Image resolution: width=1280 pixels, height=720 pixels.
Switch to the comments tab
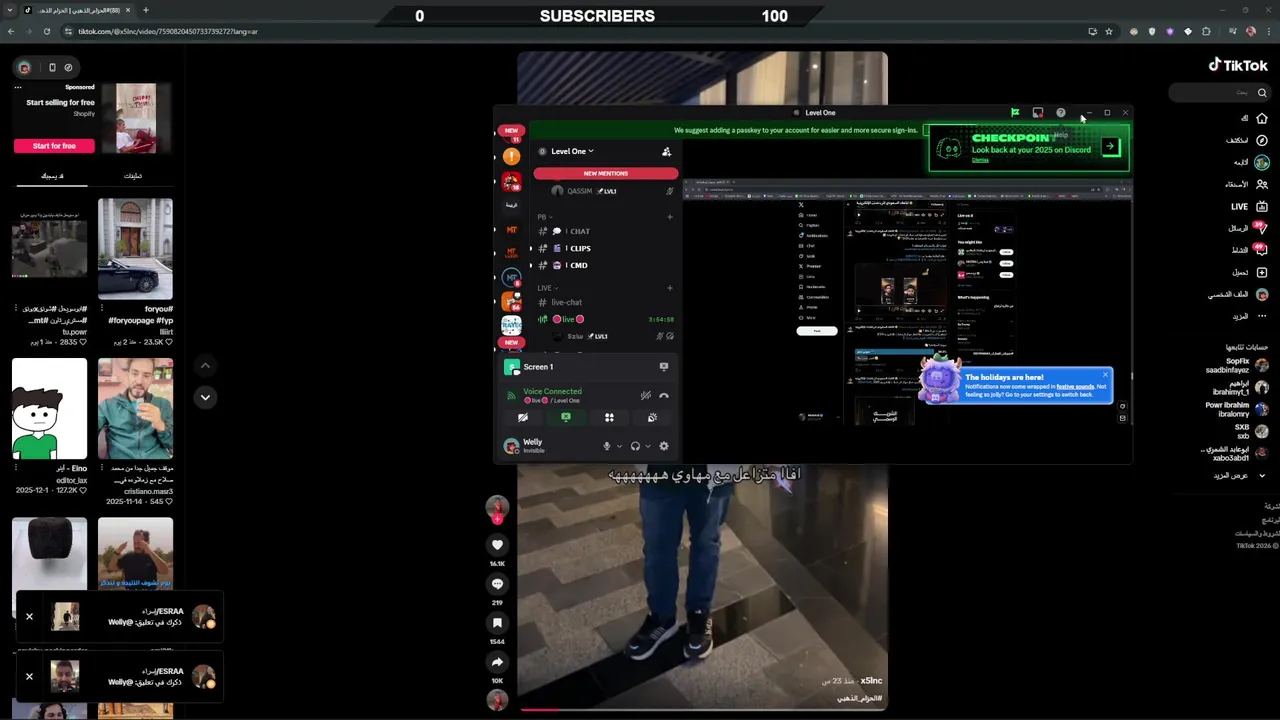tap(133, 176)
